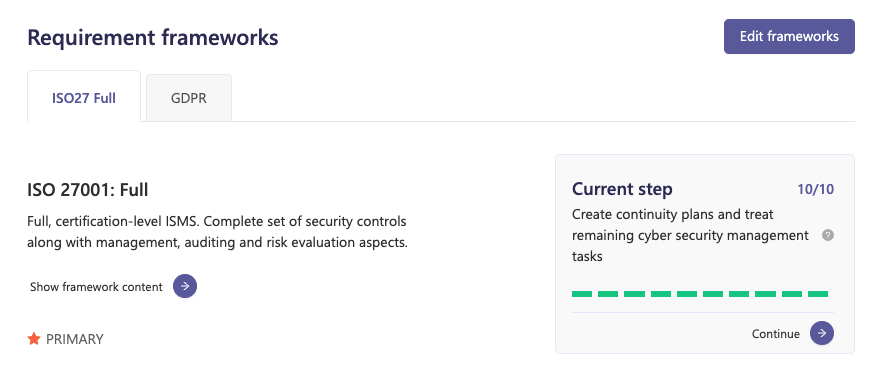
Task: Click the last green progress segment
Action: pyautogui.click(x=818, y=294)
